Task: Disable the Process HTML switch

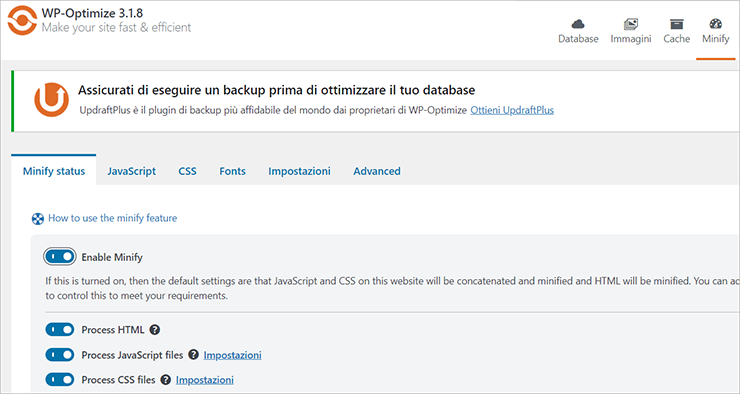Action: click(x=60, y=329)
